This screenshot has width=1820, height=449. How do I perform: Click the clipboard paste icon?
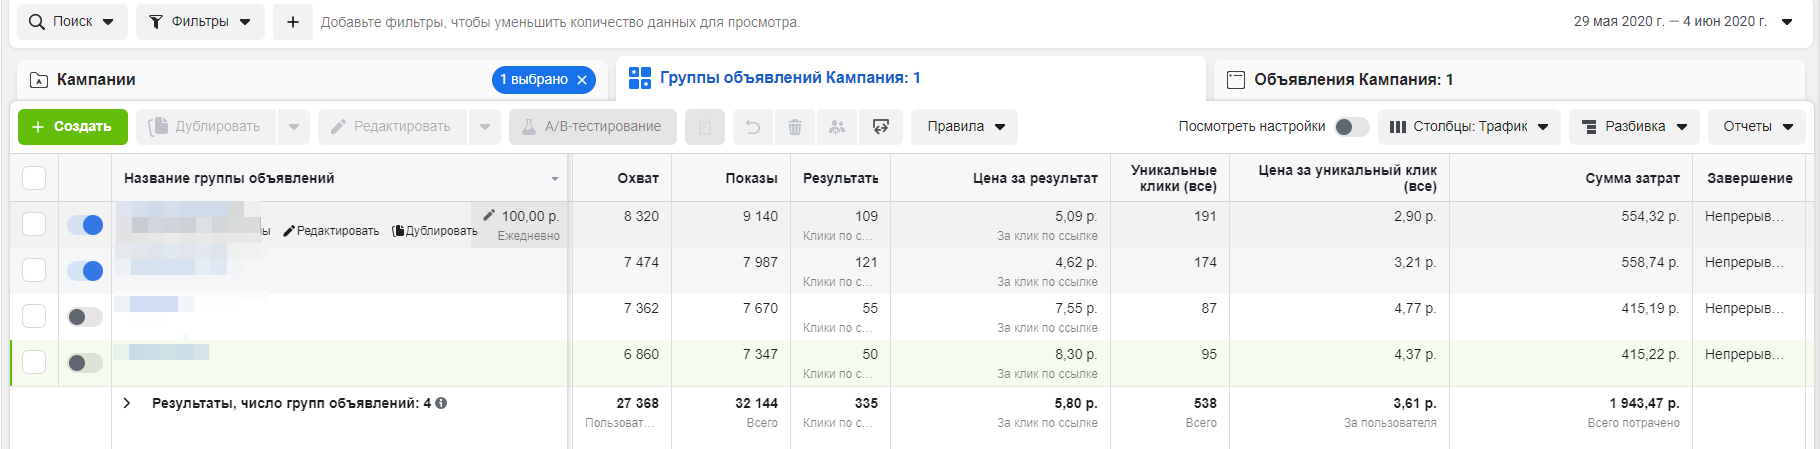pos(705,127)
